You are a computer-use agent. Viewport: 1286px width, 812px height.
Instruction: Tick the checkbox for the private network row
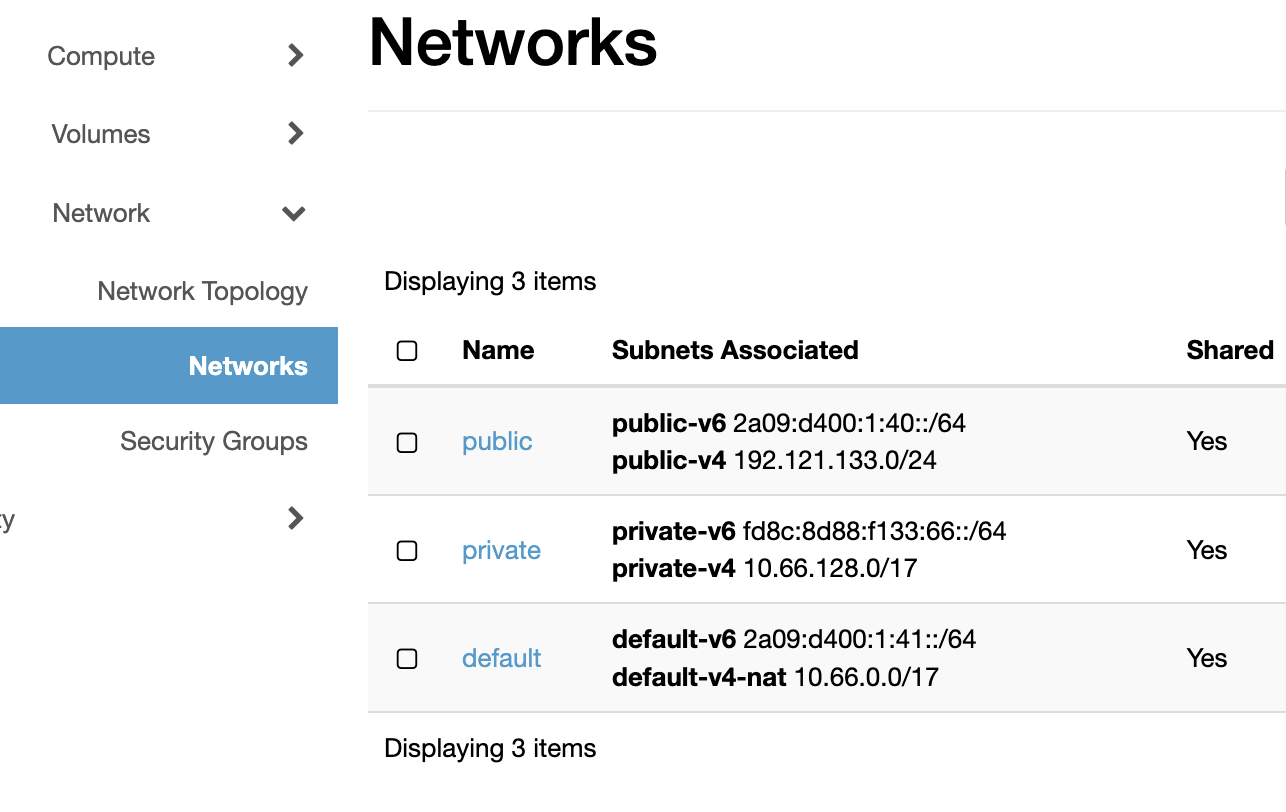[x=407, y=551]
